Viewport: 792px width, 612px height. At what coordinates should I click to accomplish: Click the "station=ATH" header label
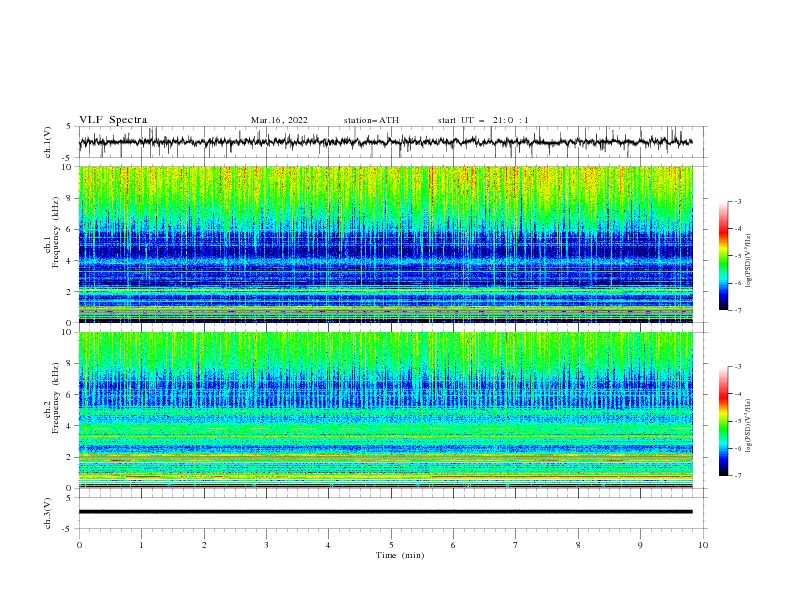click(x=371, y=120)
